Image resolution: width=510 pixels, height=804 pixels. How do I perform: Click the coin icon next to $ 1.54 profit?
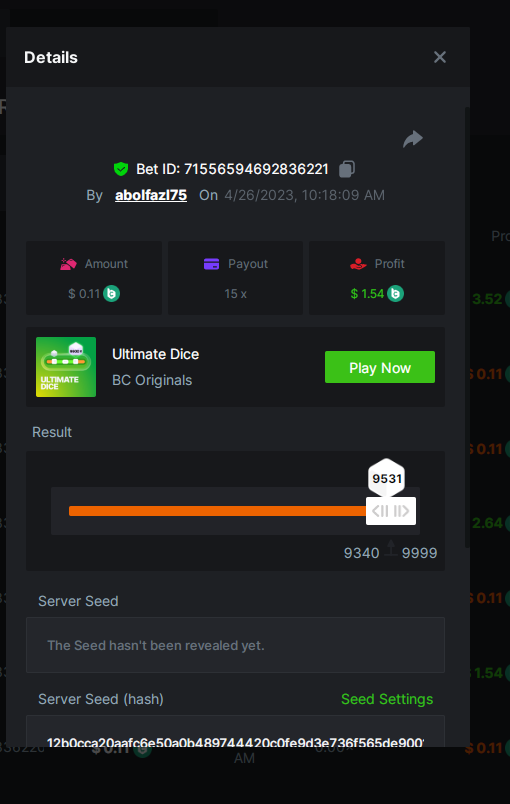pyautogui.click(x=395, y=294)
